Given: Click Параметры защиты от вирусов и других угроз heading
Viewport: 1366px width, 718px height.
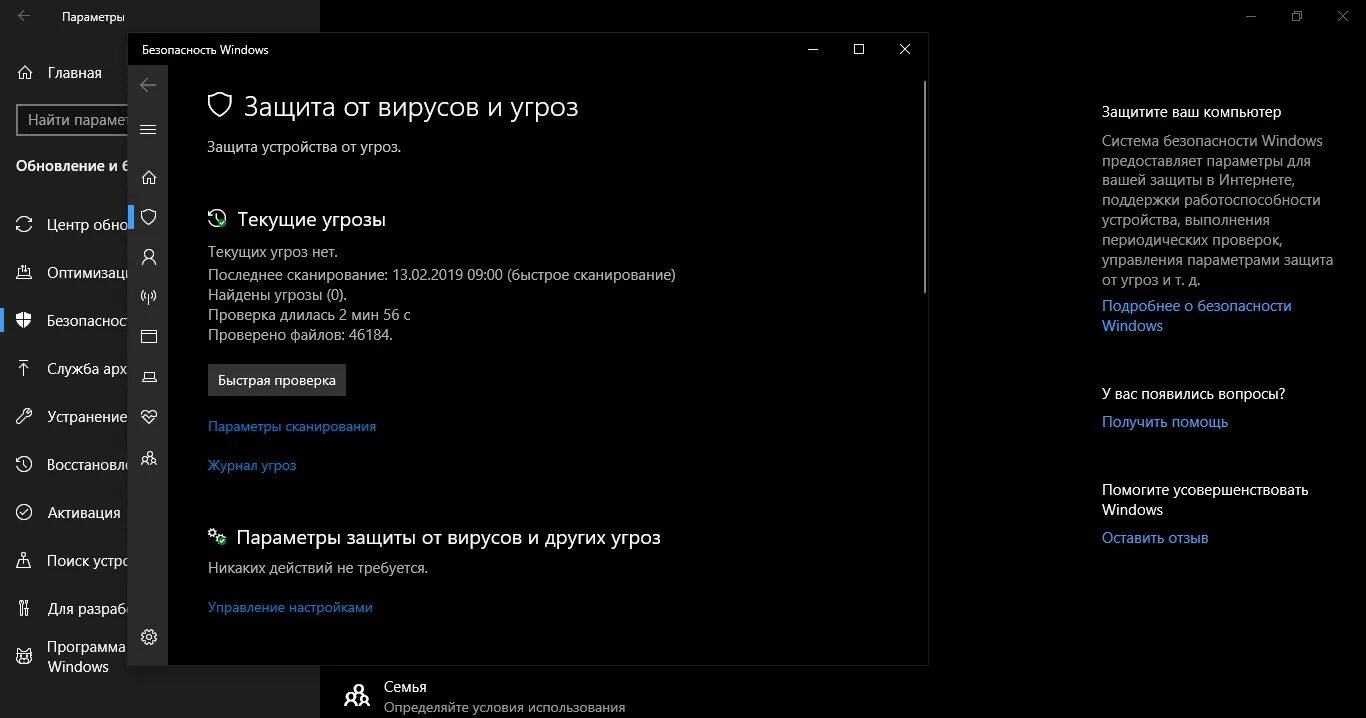Looking at the screenshot, I should point(448,537).
